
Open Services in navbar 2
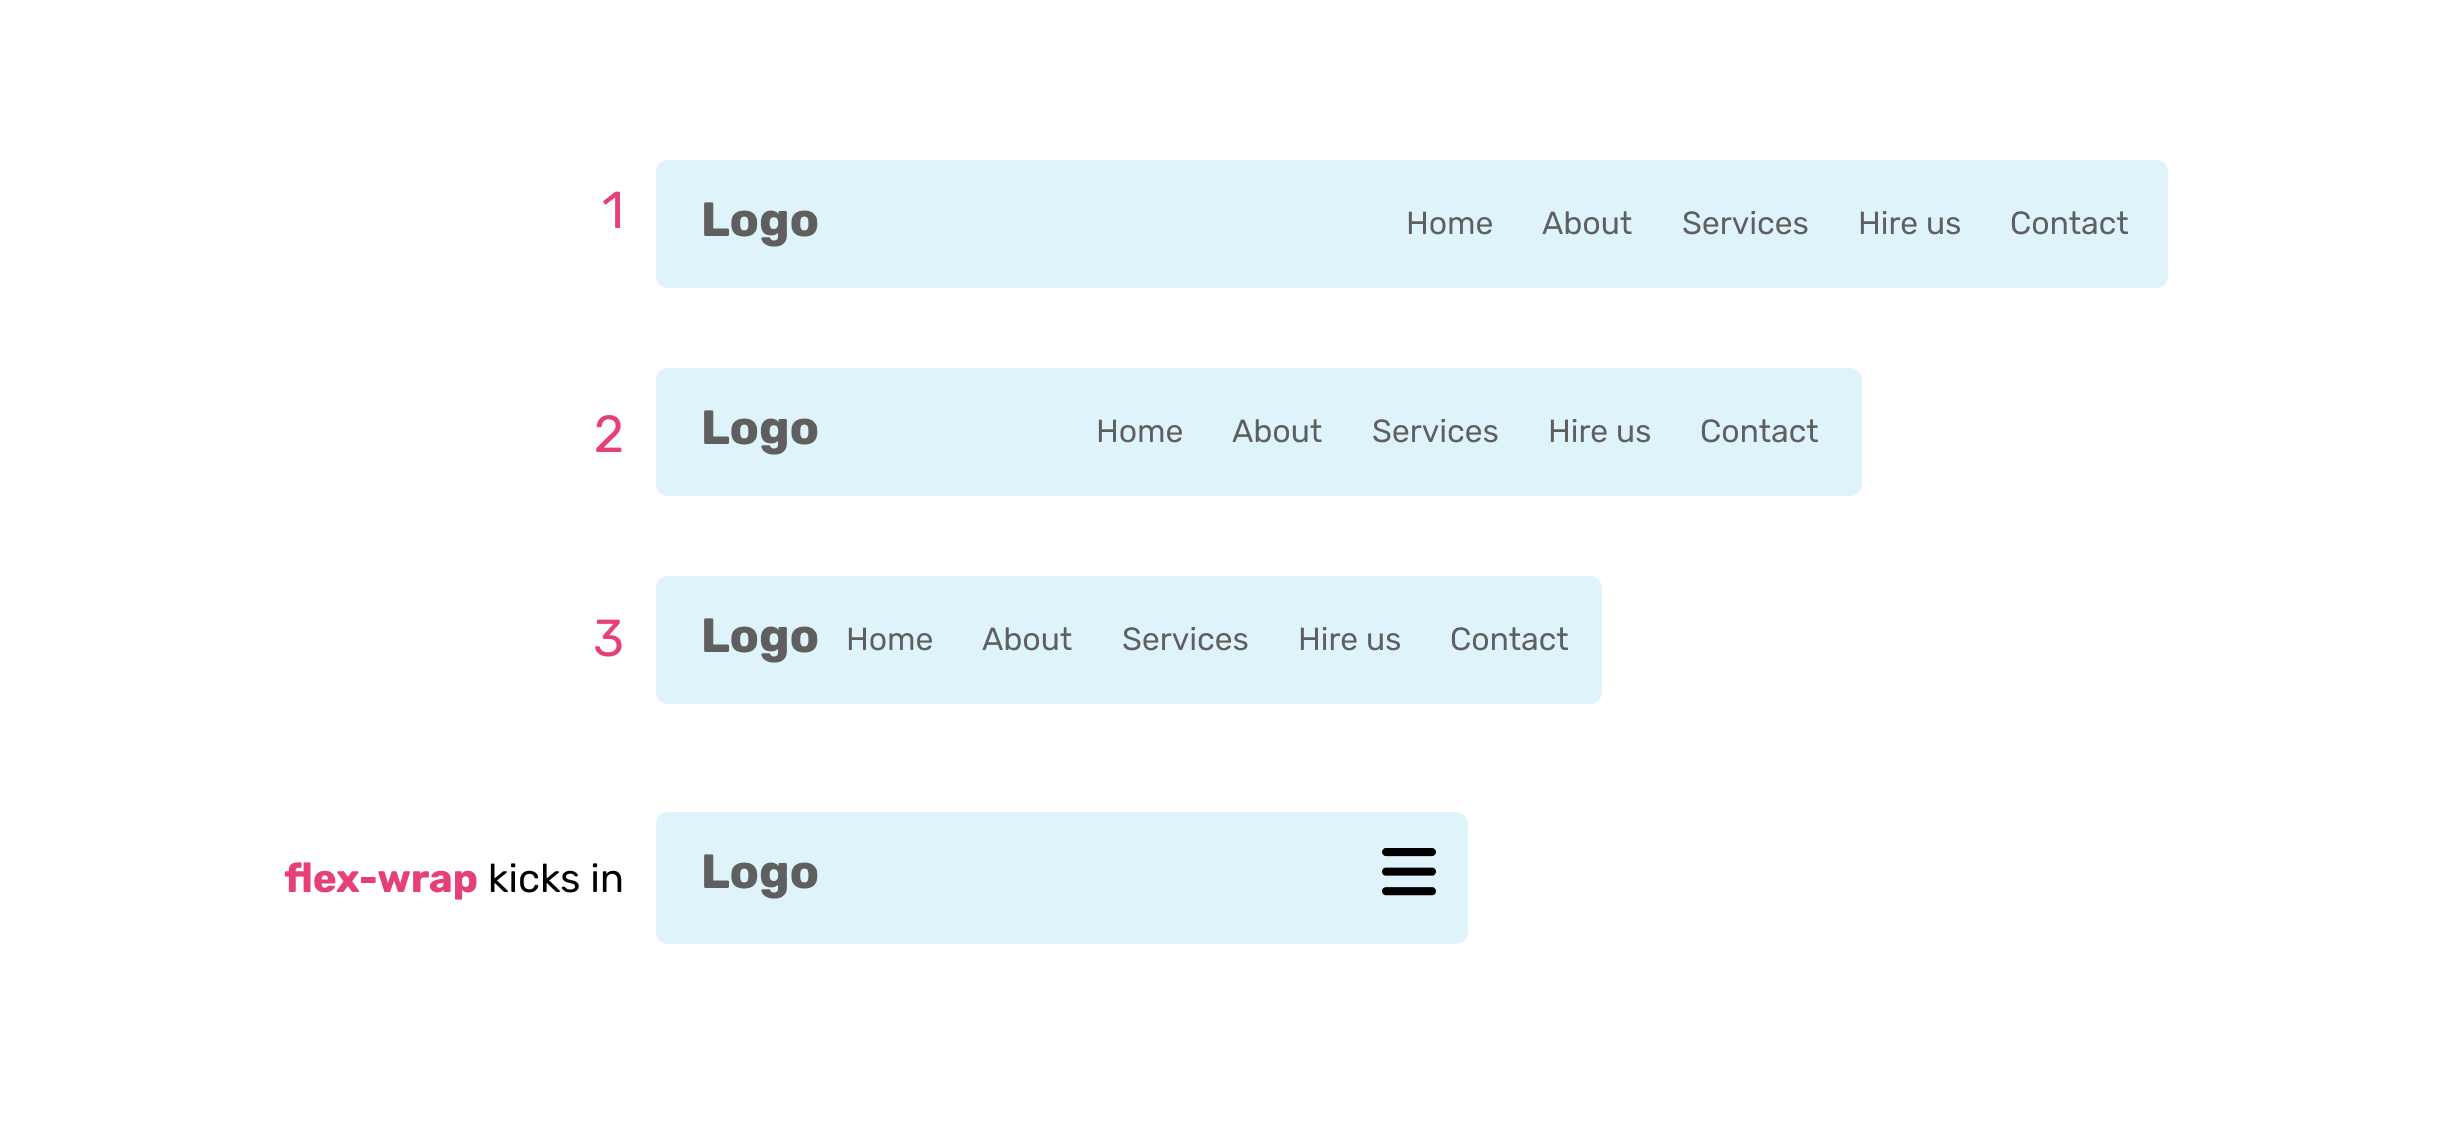click(x=1434, y=431)
